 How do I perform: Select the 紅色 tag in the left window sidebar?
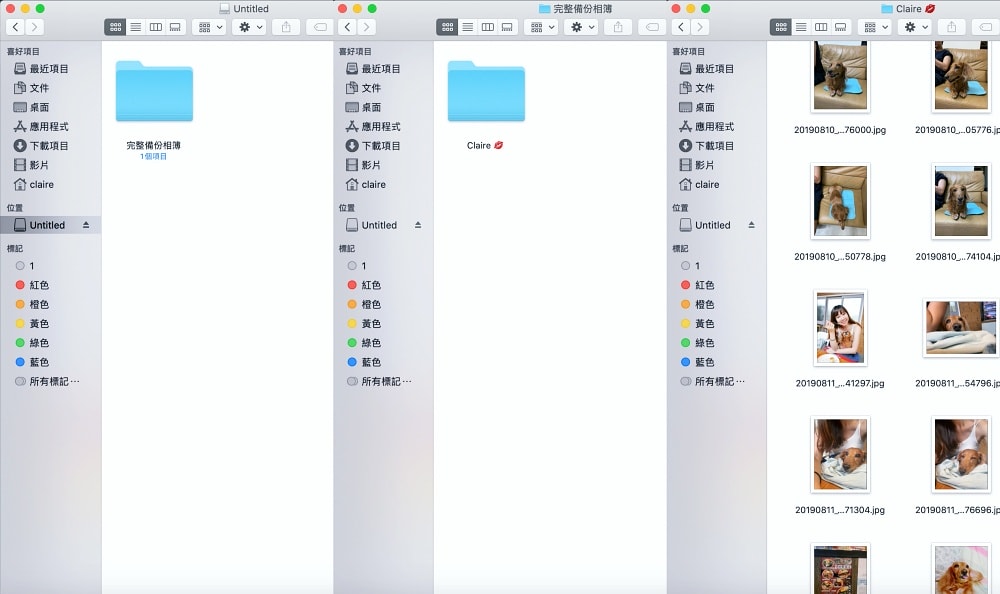39,285
